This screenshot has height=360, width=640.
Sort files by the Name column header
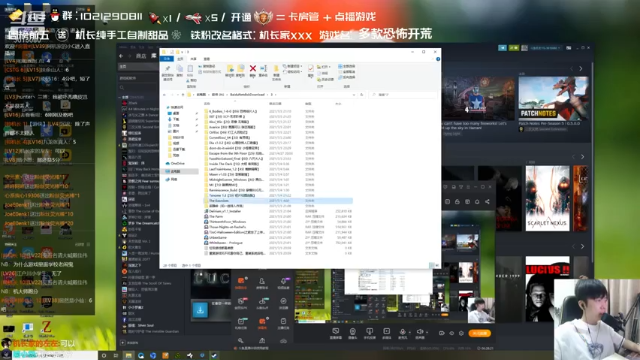tap(207, 104)
